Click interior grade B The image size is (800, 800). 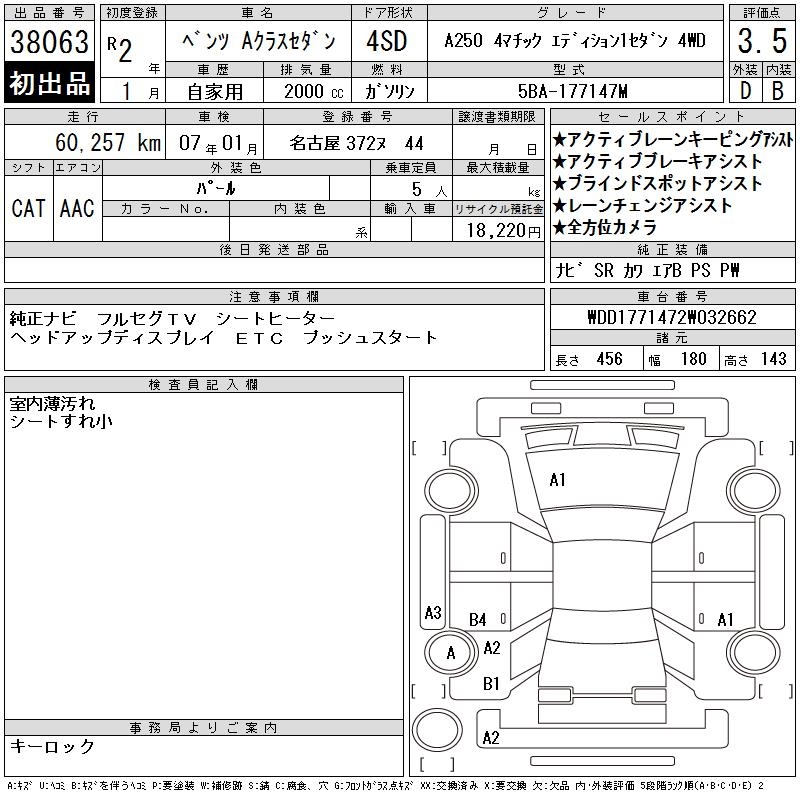[x=778, y=91]
